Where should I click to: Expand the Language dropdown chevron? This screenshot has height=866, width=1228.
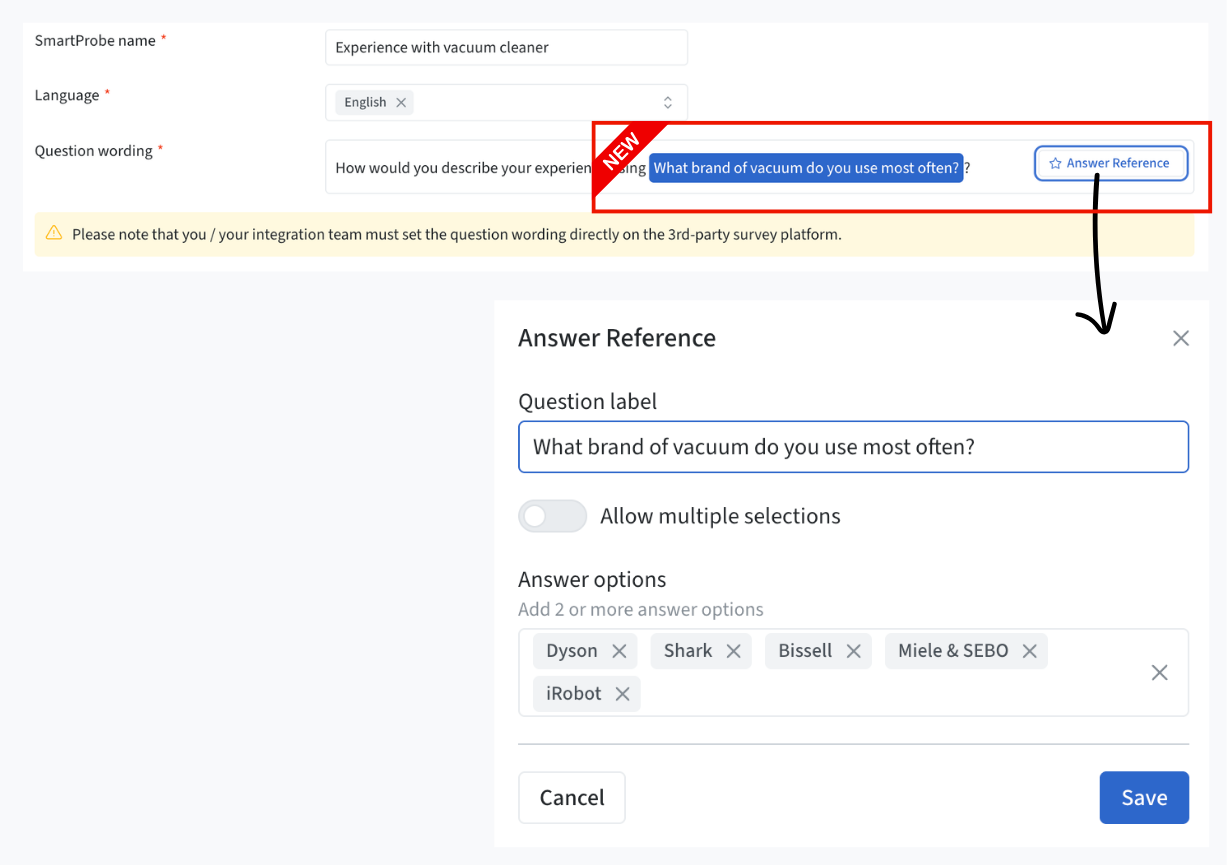coord(668,102)
